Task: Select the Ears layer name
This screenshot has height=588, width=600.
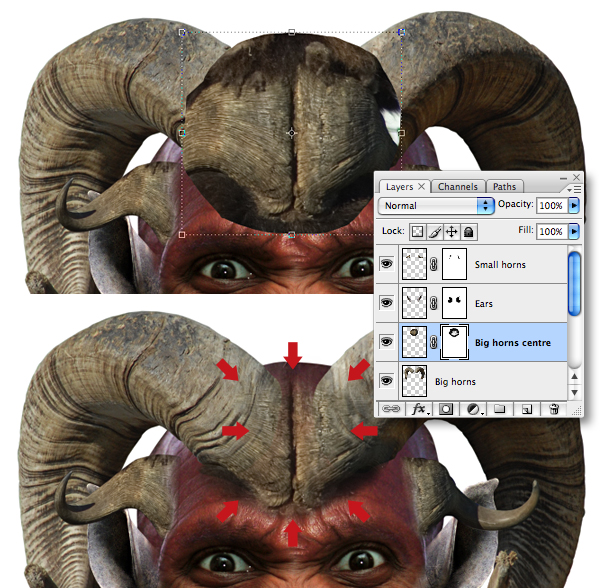Action: (484, 304)
